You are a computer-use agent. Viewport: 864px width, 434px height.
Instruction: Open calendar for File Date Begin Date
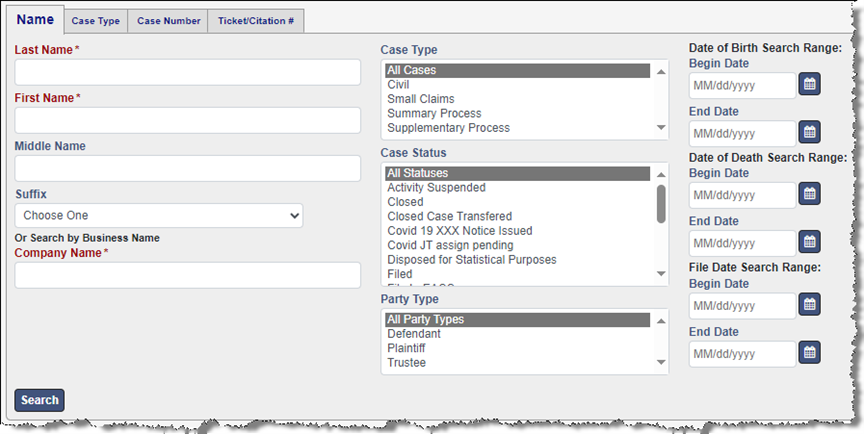(809, 304)
